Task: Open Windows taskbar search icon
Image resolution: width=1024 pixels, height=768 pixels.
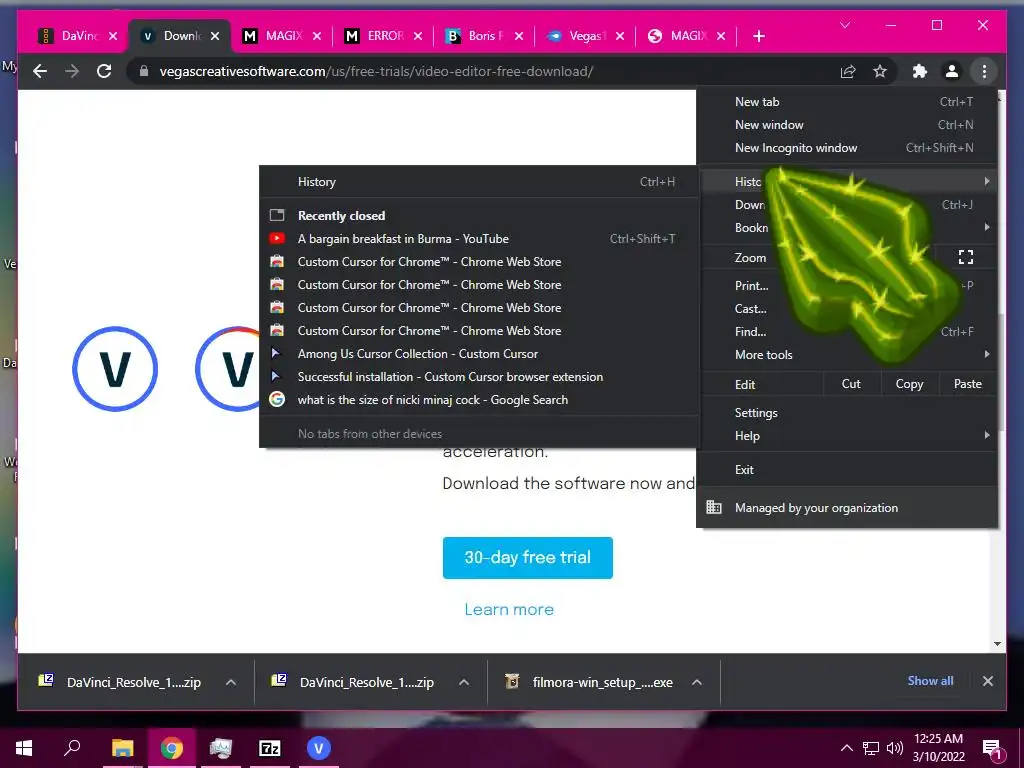Action: 72,748
